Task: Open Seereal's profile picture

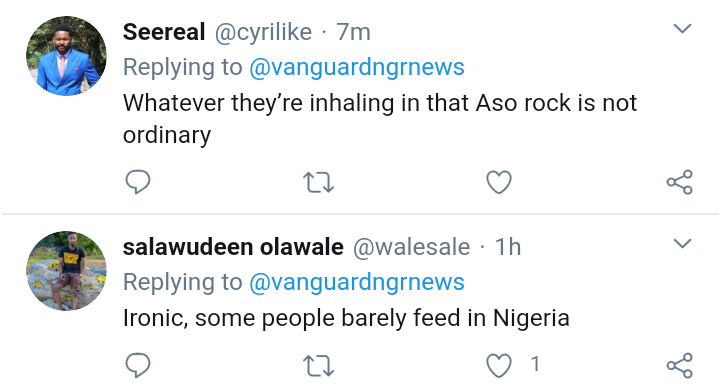Action: coord(66,56)
